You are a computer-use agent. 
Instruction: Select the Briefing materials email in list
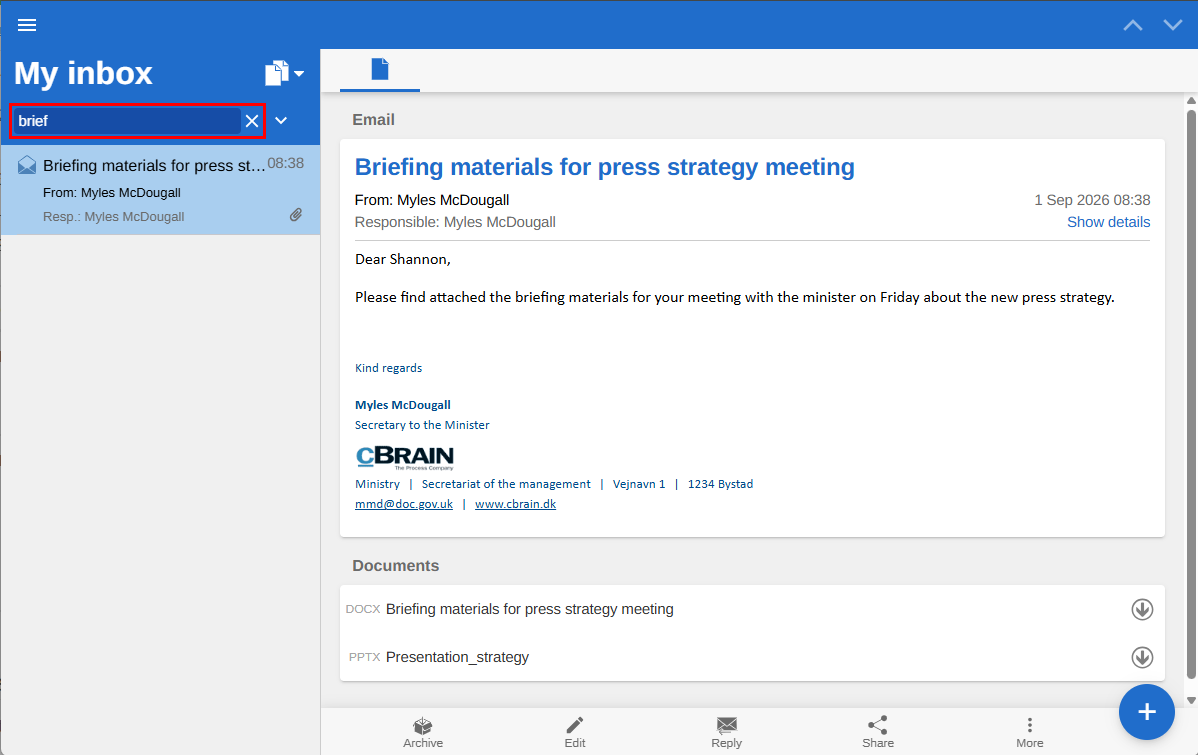[x=160, y=190]
